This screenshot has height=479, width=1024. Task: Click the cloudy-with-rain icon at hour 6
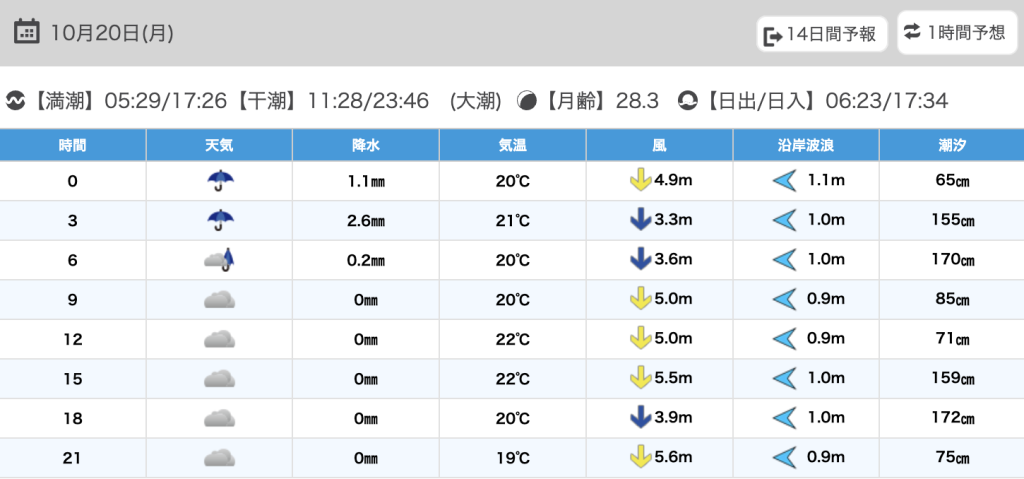pos(219,260)
